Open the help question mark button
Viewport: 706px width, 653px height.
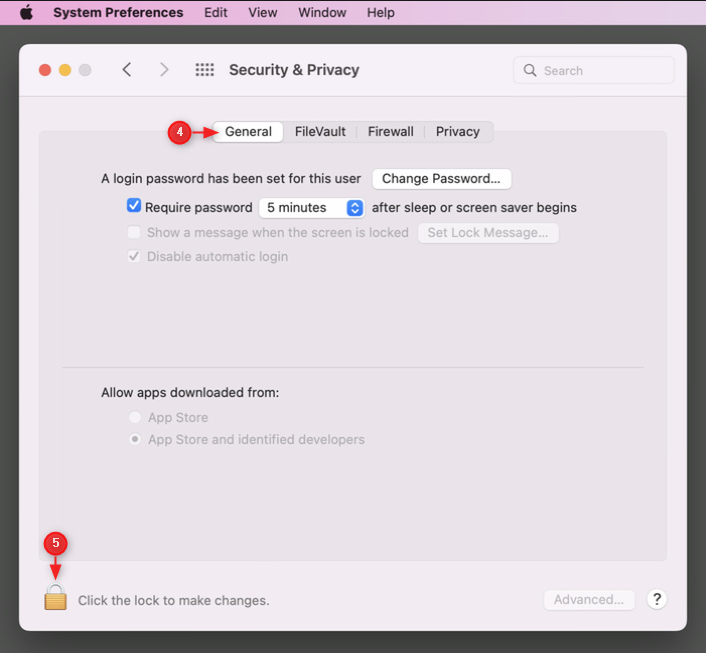[x=657, y=599]
